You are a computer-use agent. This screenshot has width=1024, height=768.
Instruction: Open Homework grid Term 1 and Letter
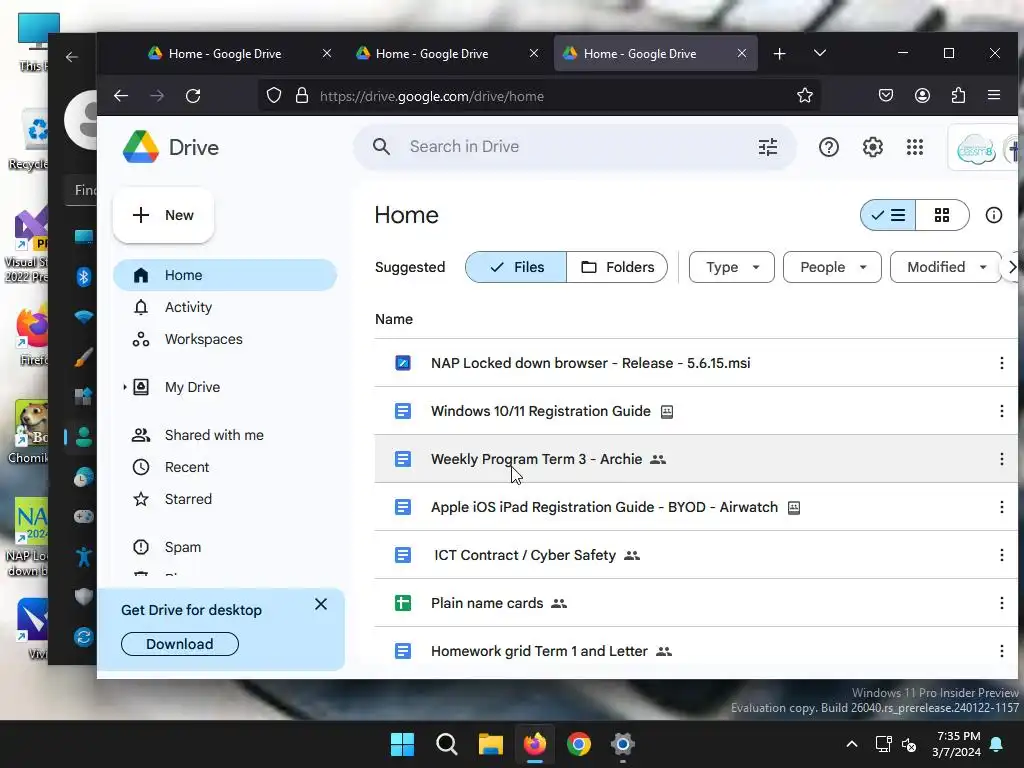(539, 651)
